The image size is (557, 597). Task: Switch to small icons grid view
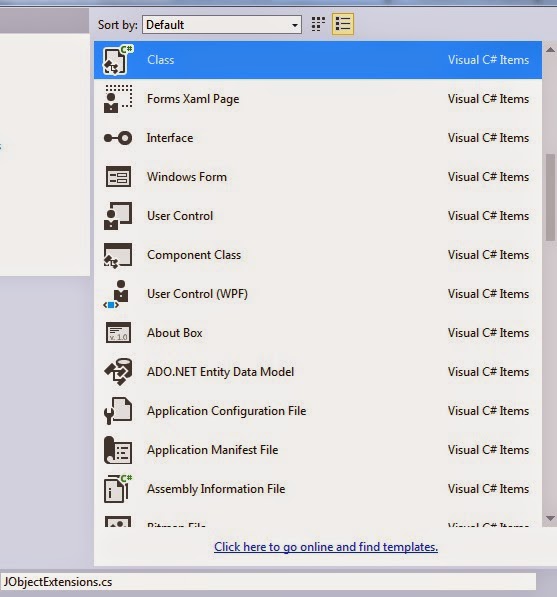point(318,24)
